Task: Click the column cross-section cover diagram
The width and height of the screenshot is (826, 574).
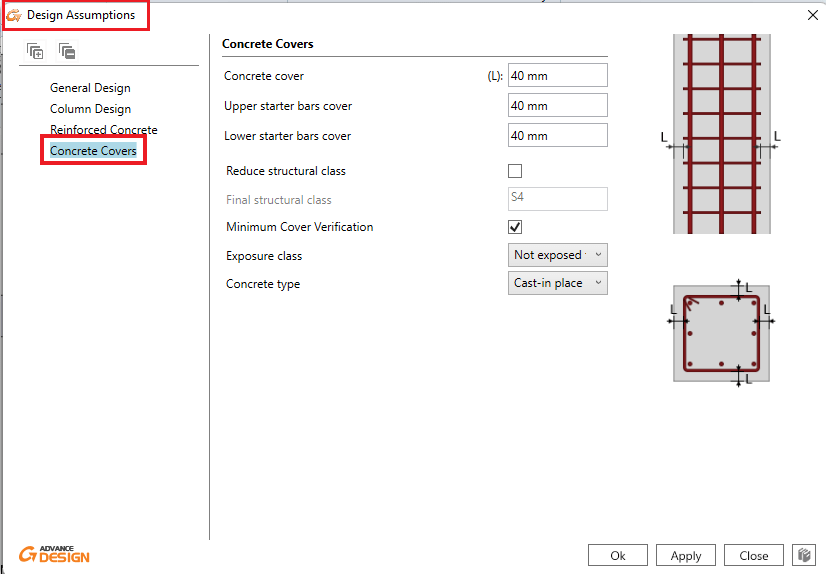Action: (x=722, y=333)
